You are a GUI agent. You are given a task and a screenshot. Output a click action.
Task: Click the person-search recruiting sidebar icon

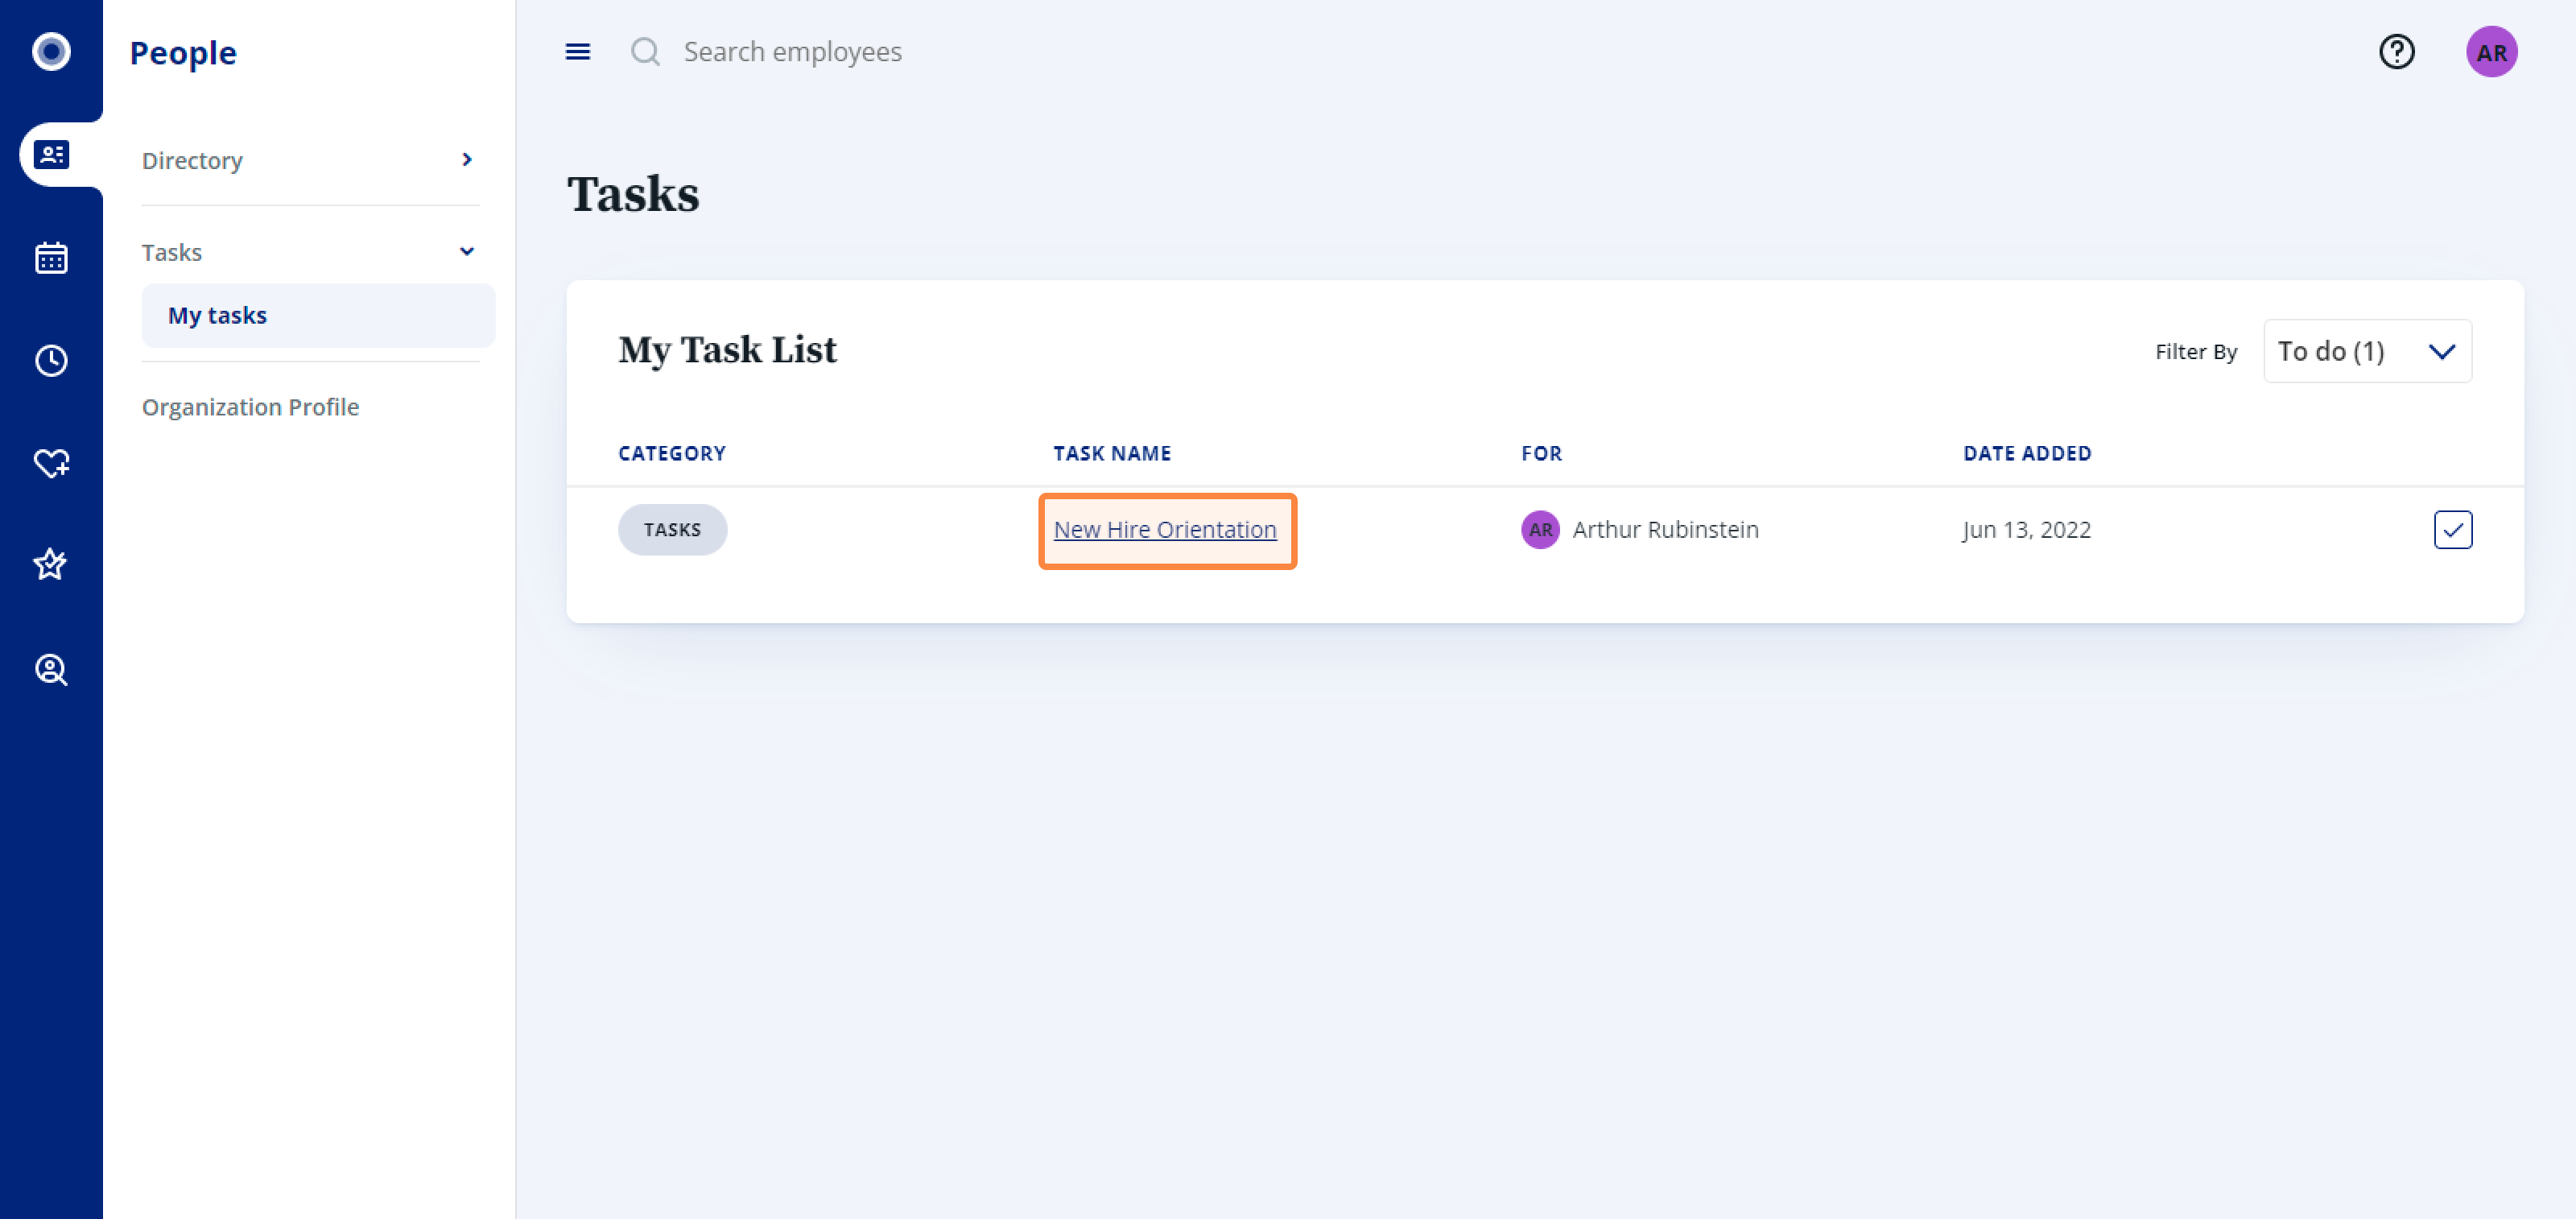pyautogui.click(x=51, y=669)
